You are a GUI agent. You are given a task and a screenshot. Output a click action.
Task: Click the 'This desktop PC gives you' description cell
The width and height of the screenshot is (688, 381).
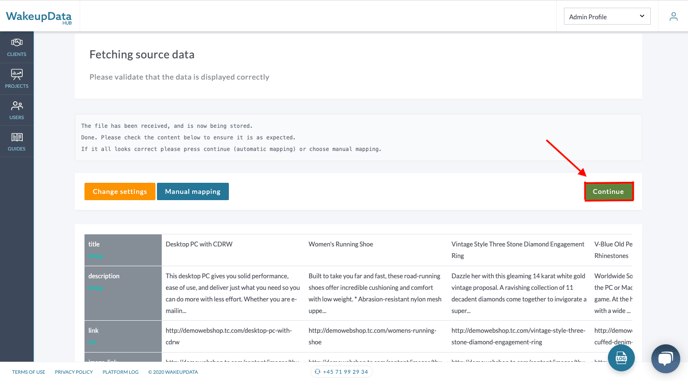(x=233, y=293)
